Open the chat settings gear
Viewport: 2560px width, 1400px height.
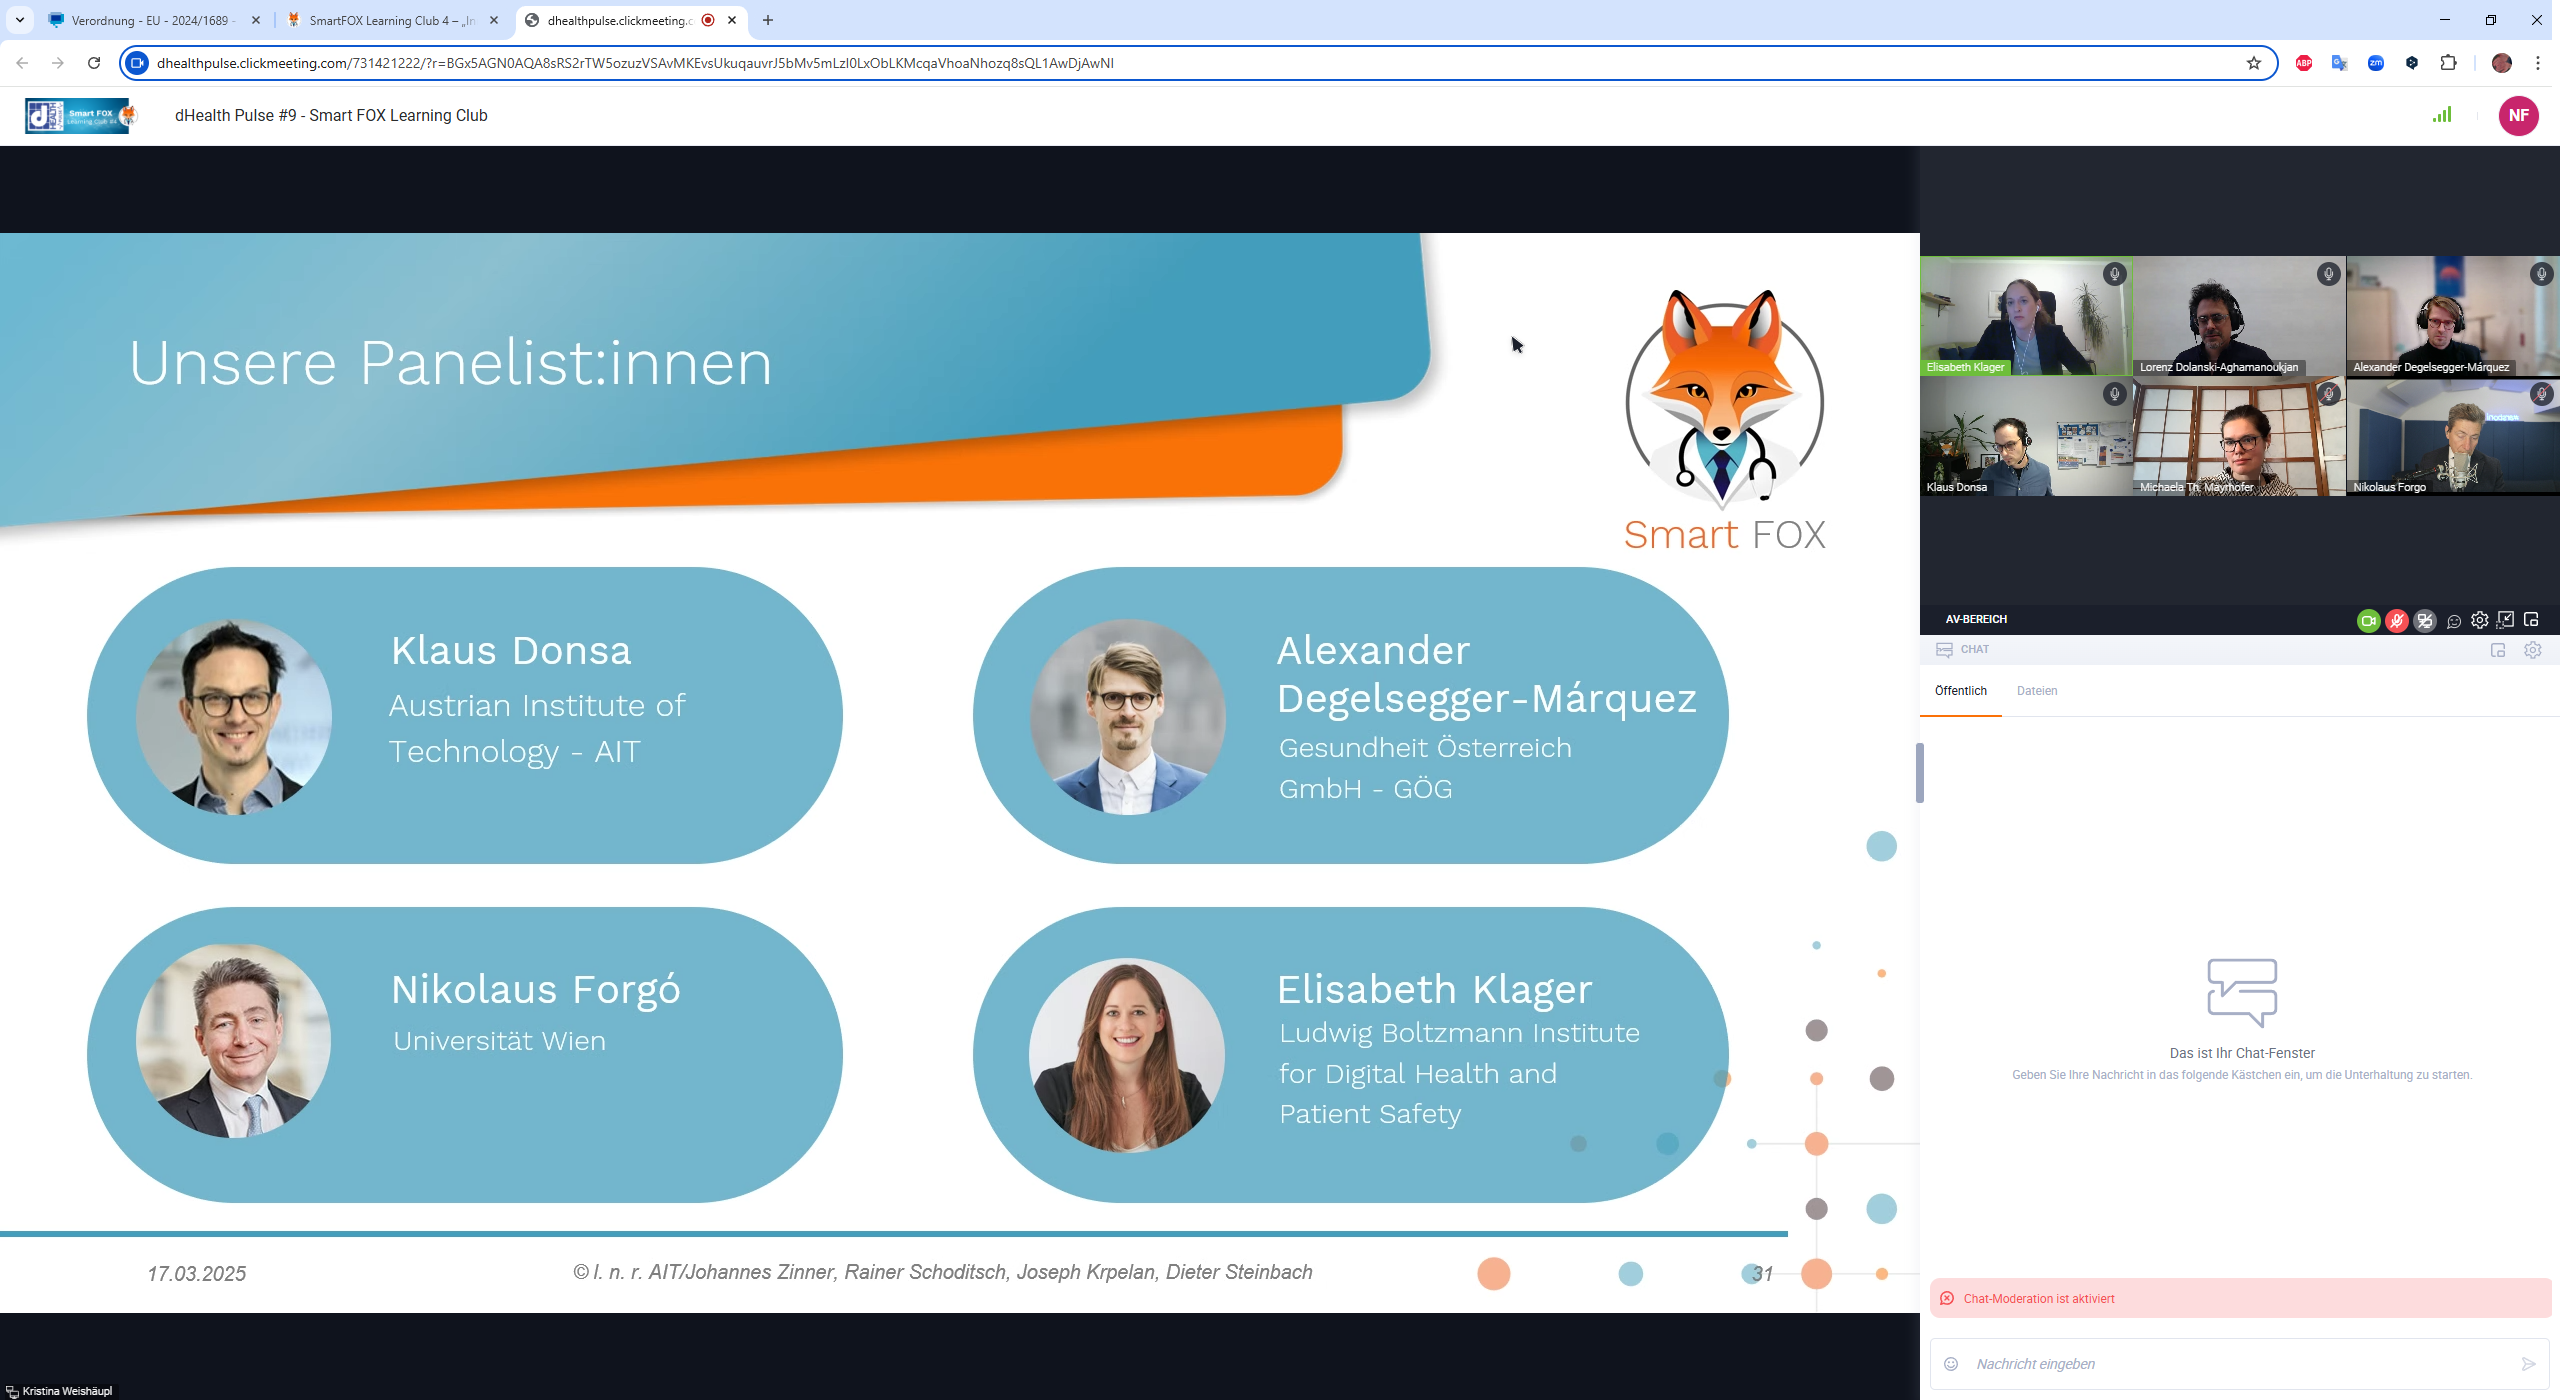2533,650
